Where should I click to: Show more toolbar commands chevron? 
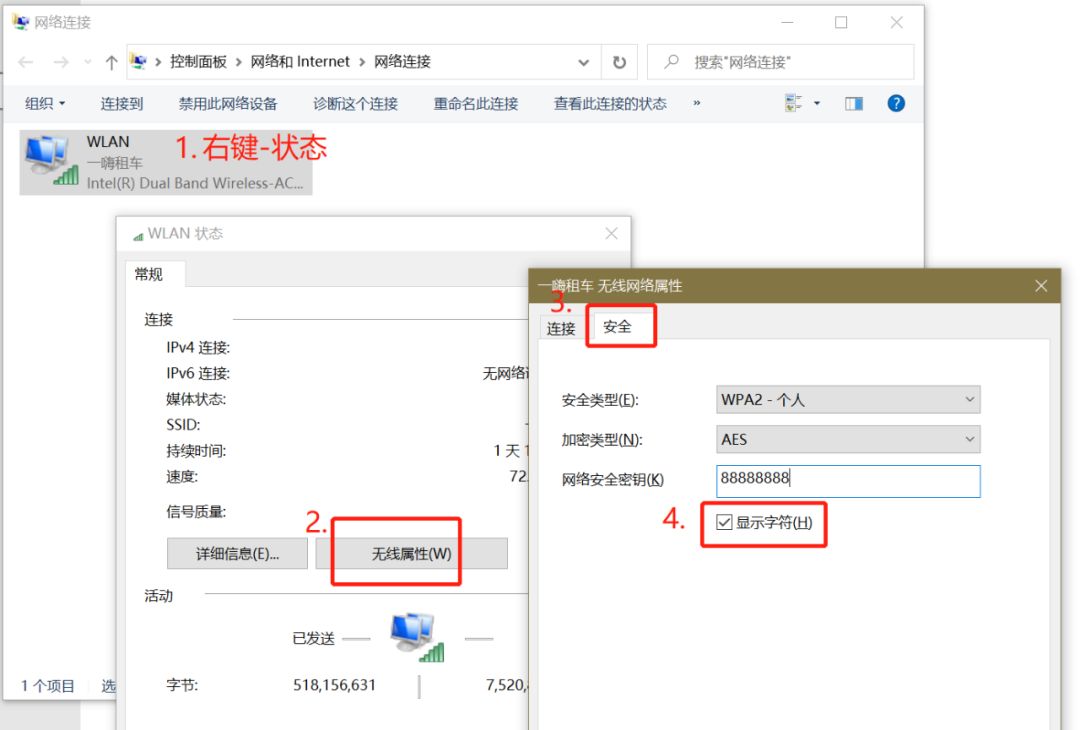696,103
